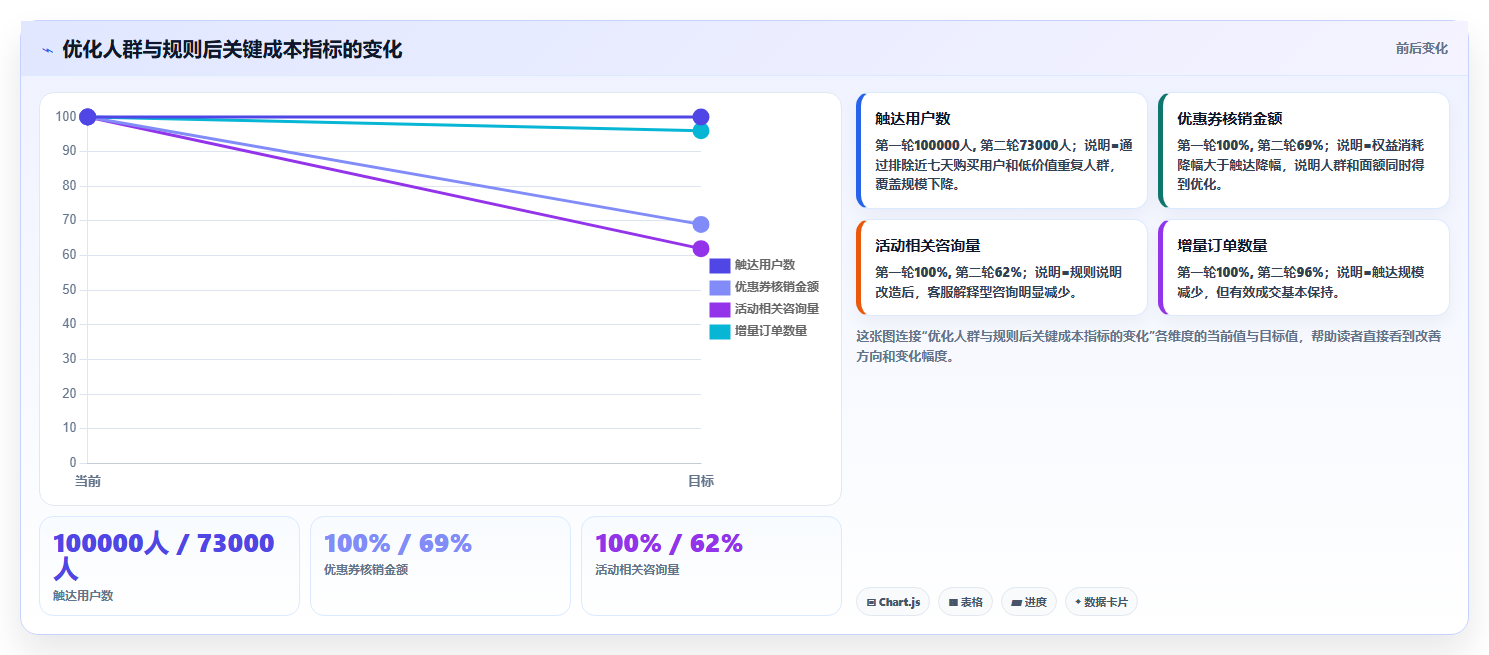
Task: Click the y-axis value 100
Action: tap(66, 117)
